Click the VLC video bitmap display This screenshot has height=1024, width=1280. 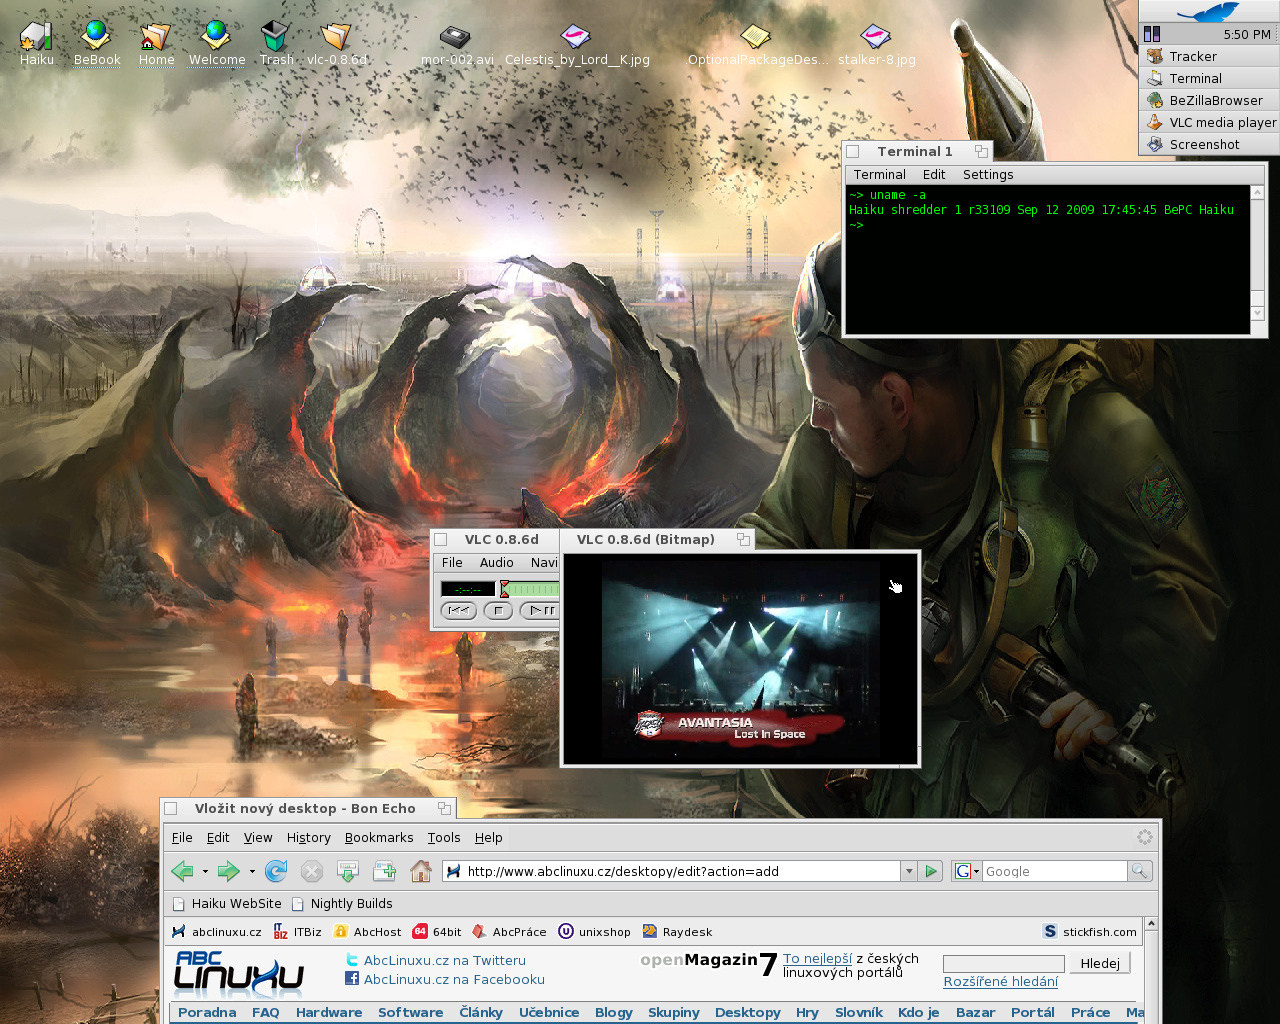pos(740,659)
